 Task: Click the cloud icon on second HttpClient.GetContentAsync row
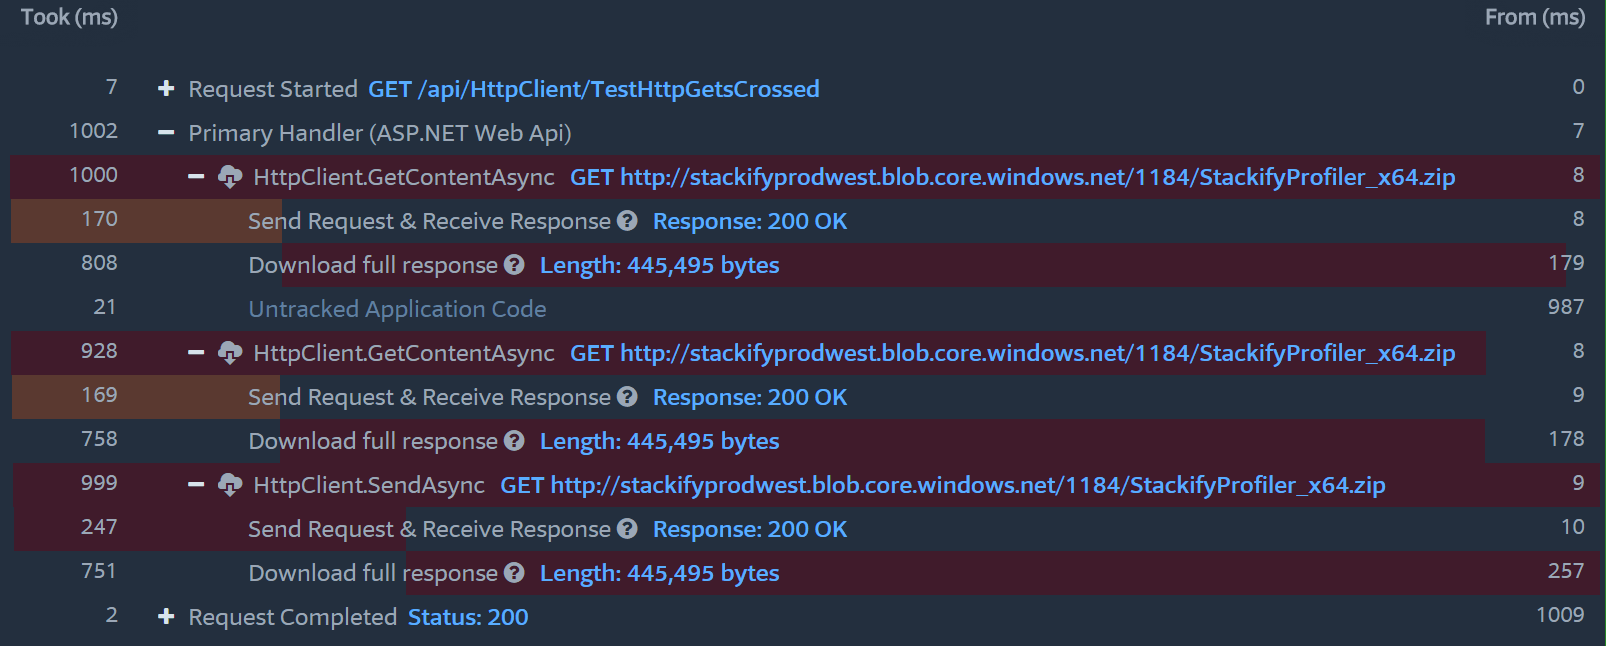229,353
